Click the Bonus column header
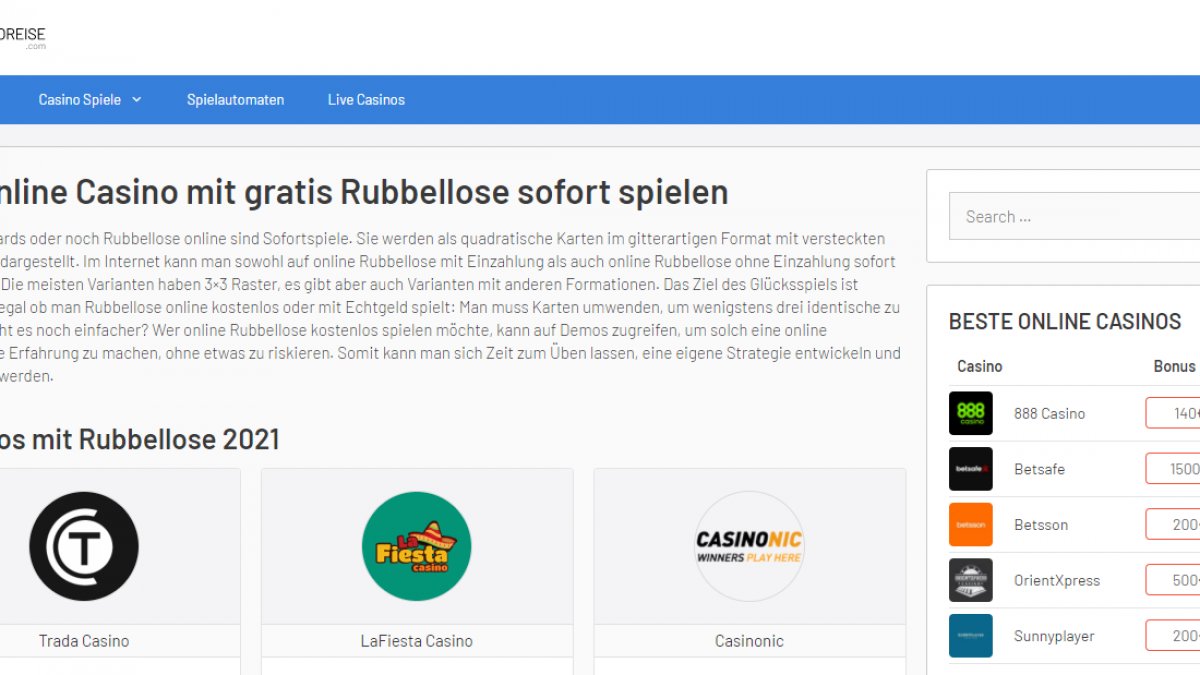The image size is (1200, 675). coord(1174,366)
